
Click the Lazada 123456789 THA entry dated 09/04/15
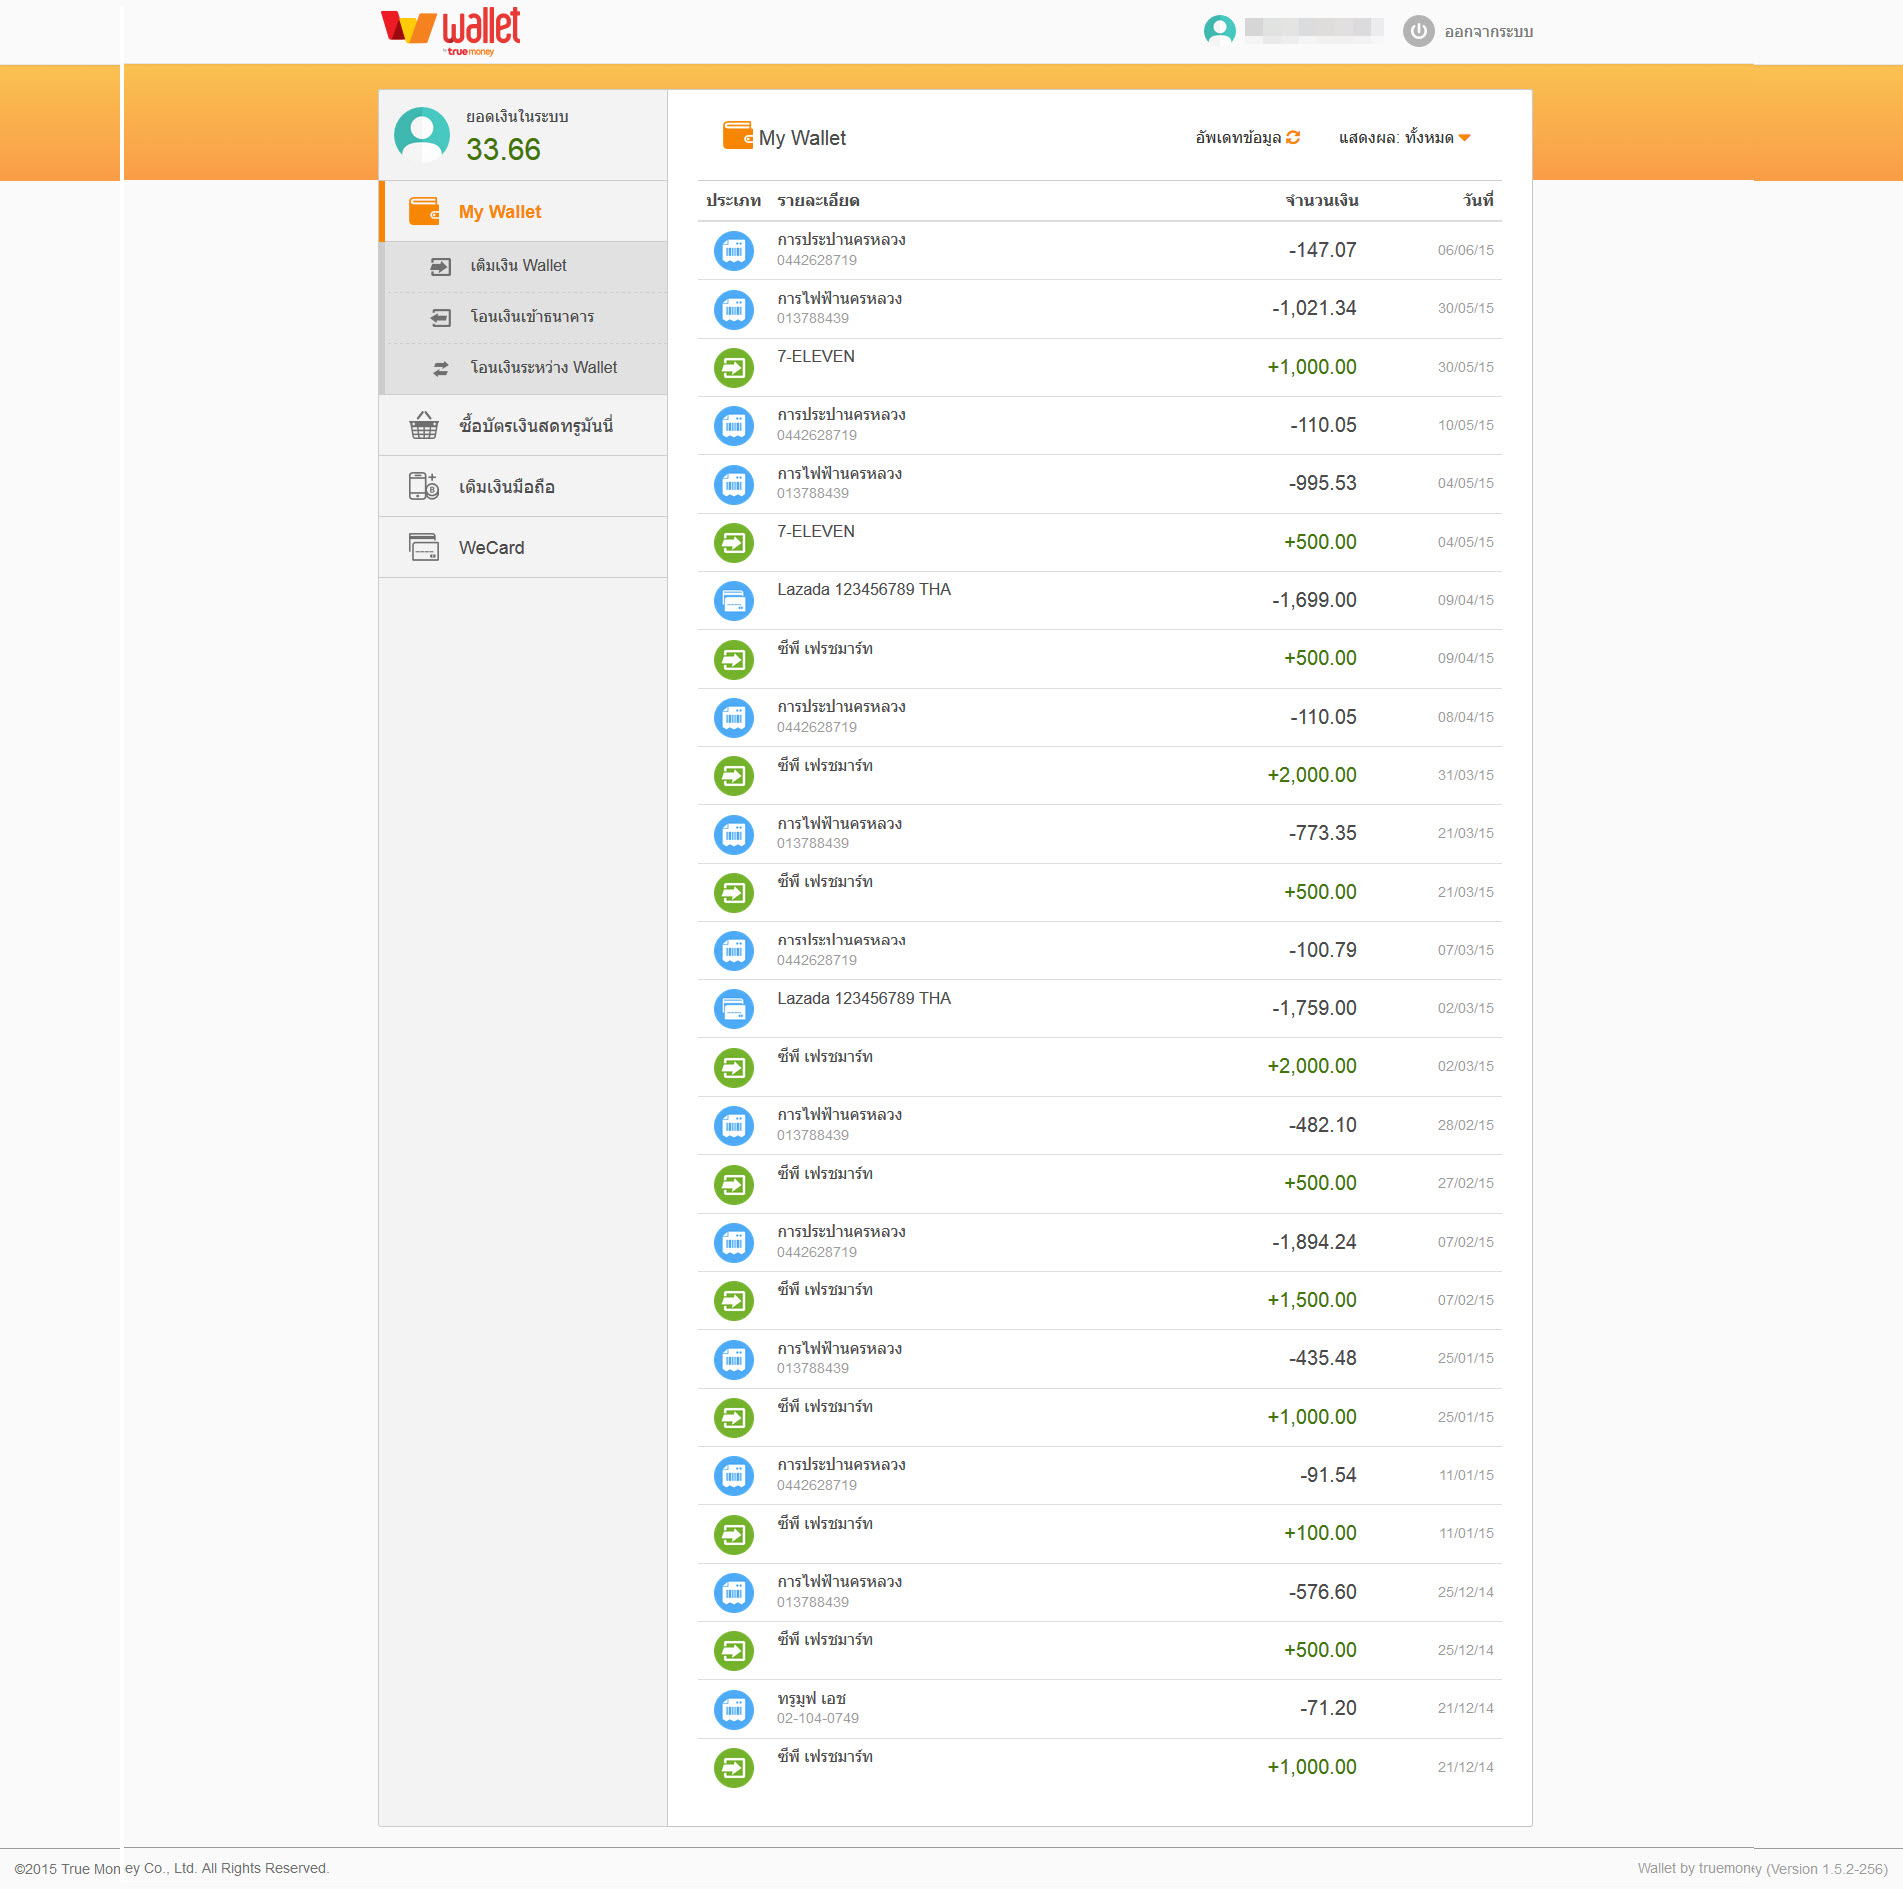pos(864,590)
